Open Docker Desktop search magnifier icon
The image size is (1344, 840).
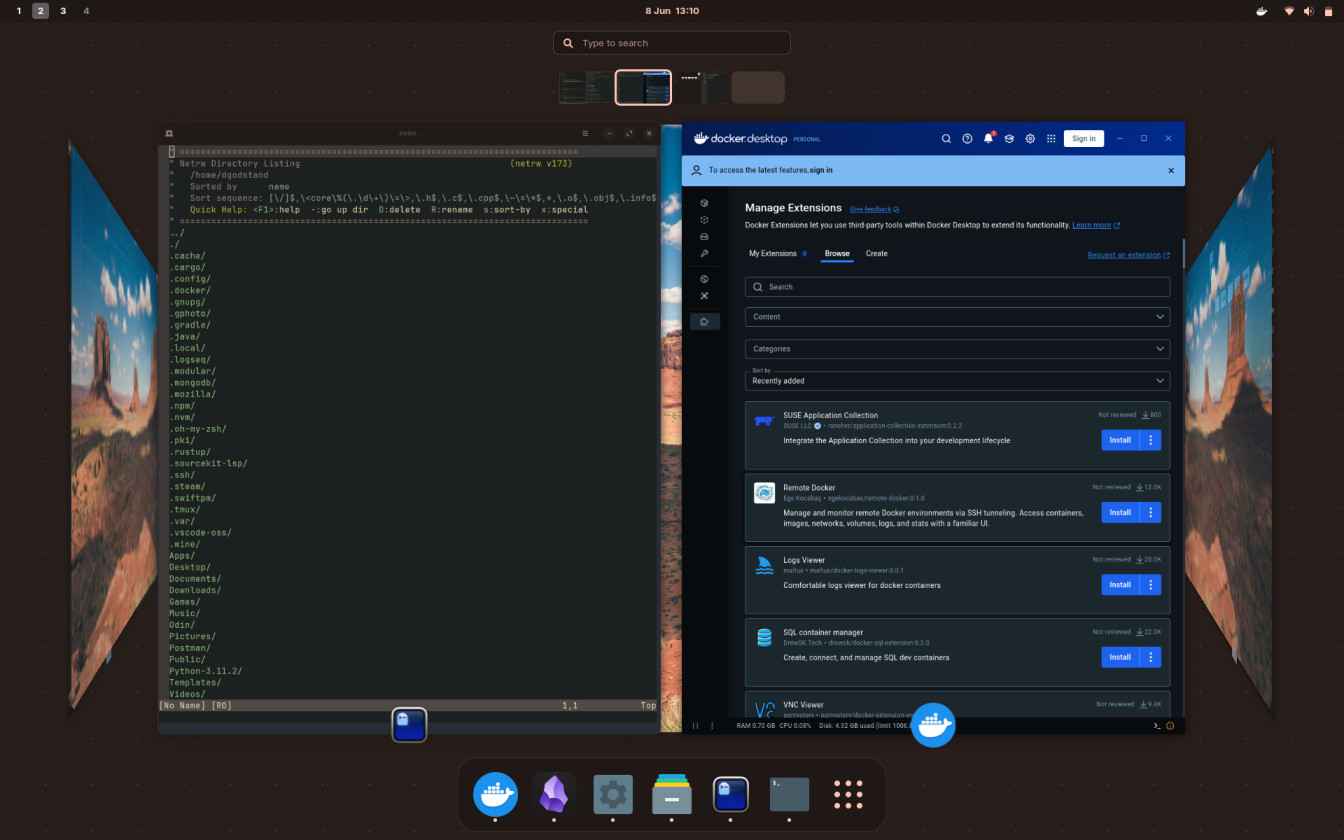(946, 139)
